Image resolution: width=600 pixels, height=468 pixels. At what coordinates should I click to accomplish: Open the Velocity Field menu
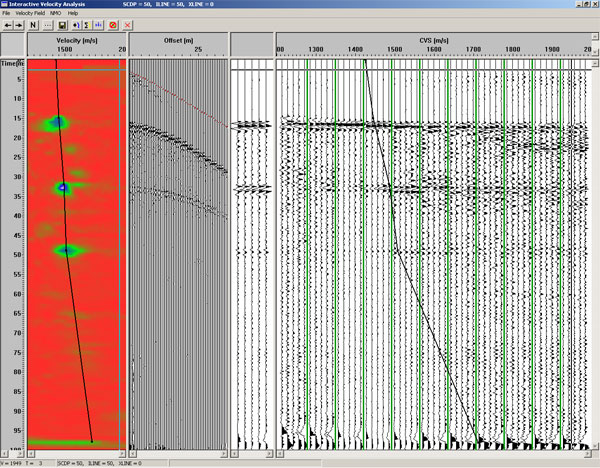29,13
